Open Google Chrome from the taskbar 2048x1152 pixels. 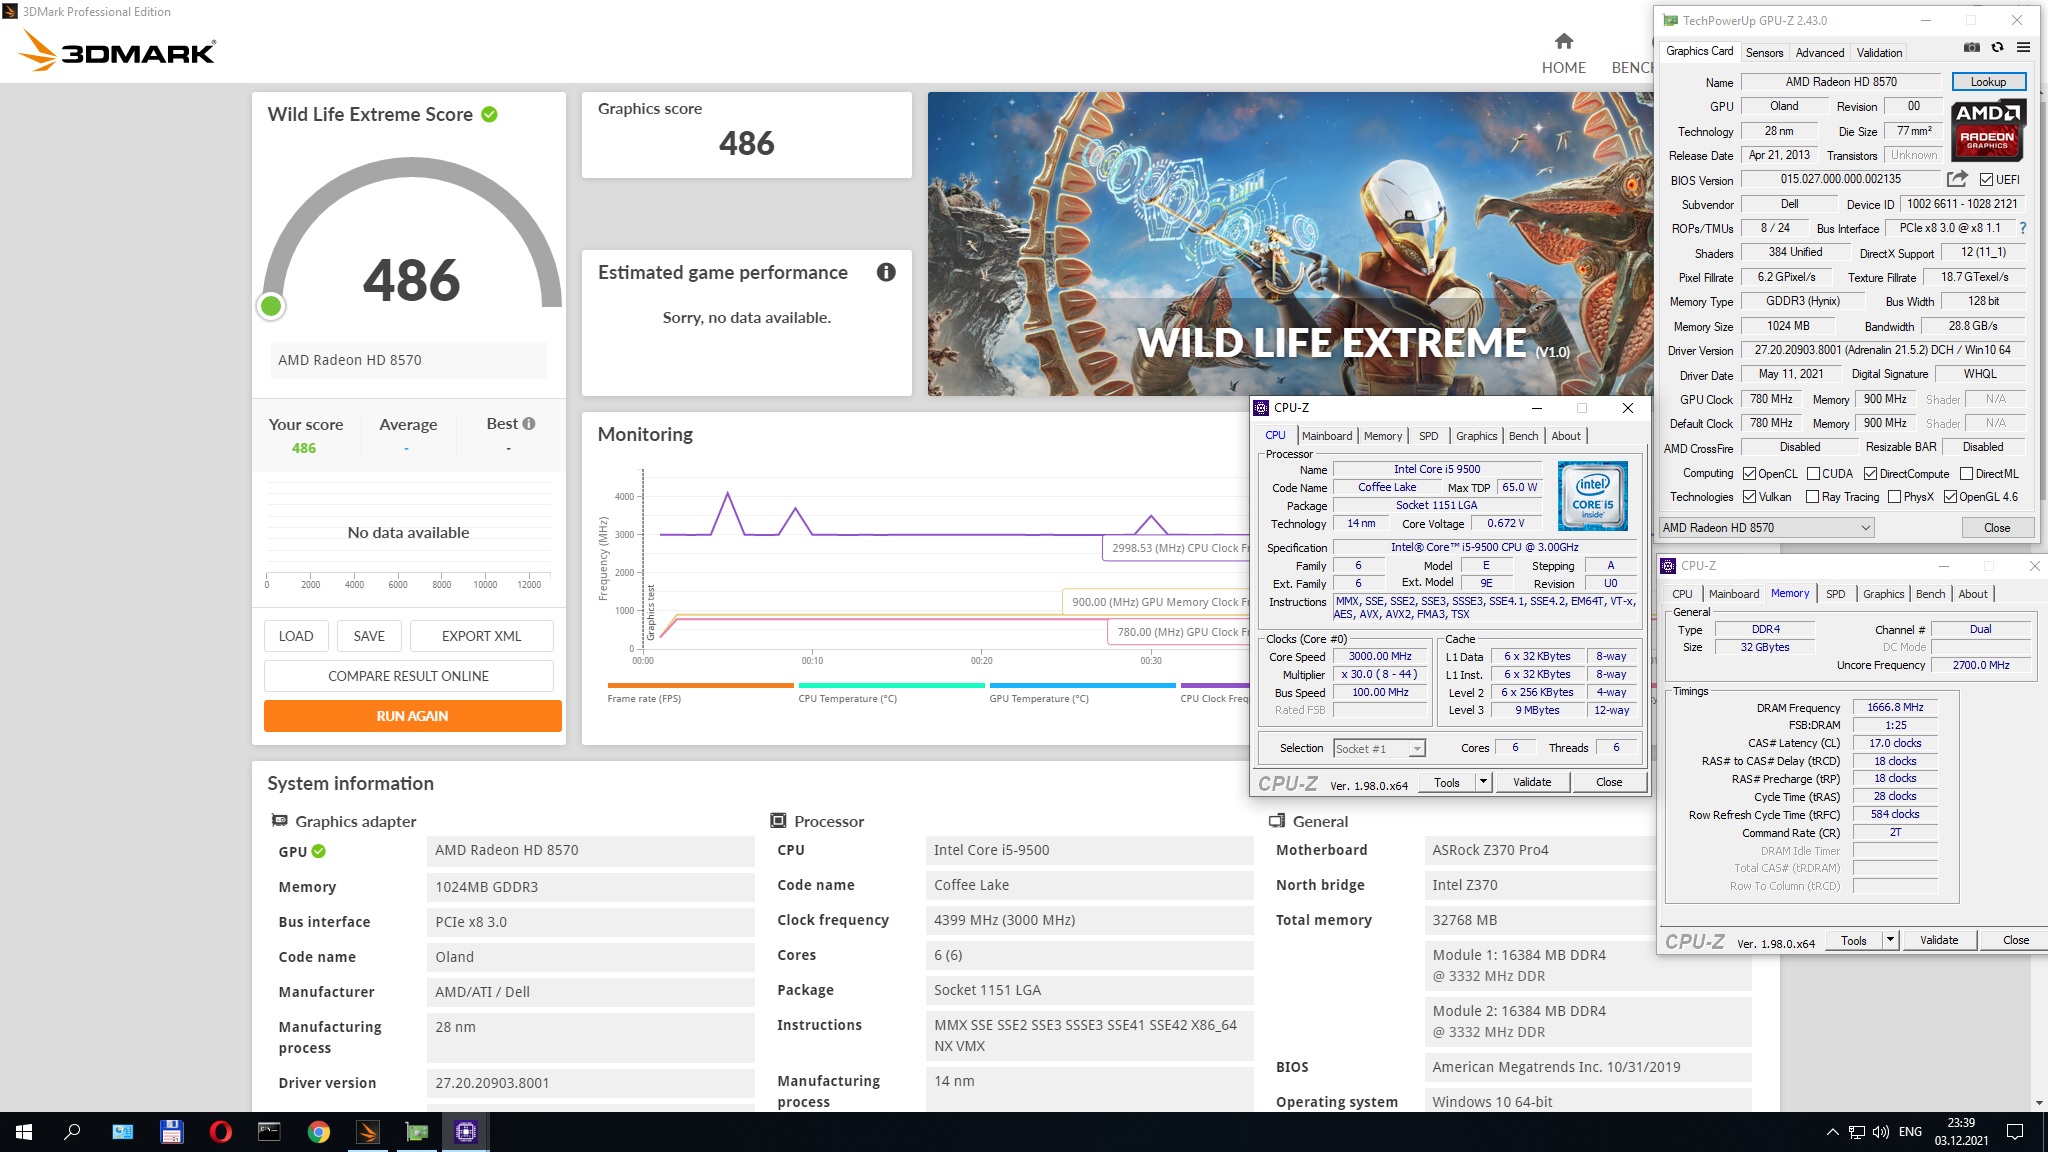[x=319, y=1132]
